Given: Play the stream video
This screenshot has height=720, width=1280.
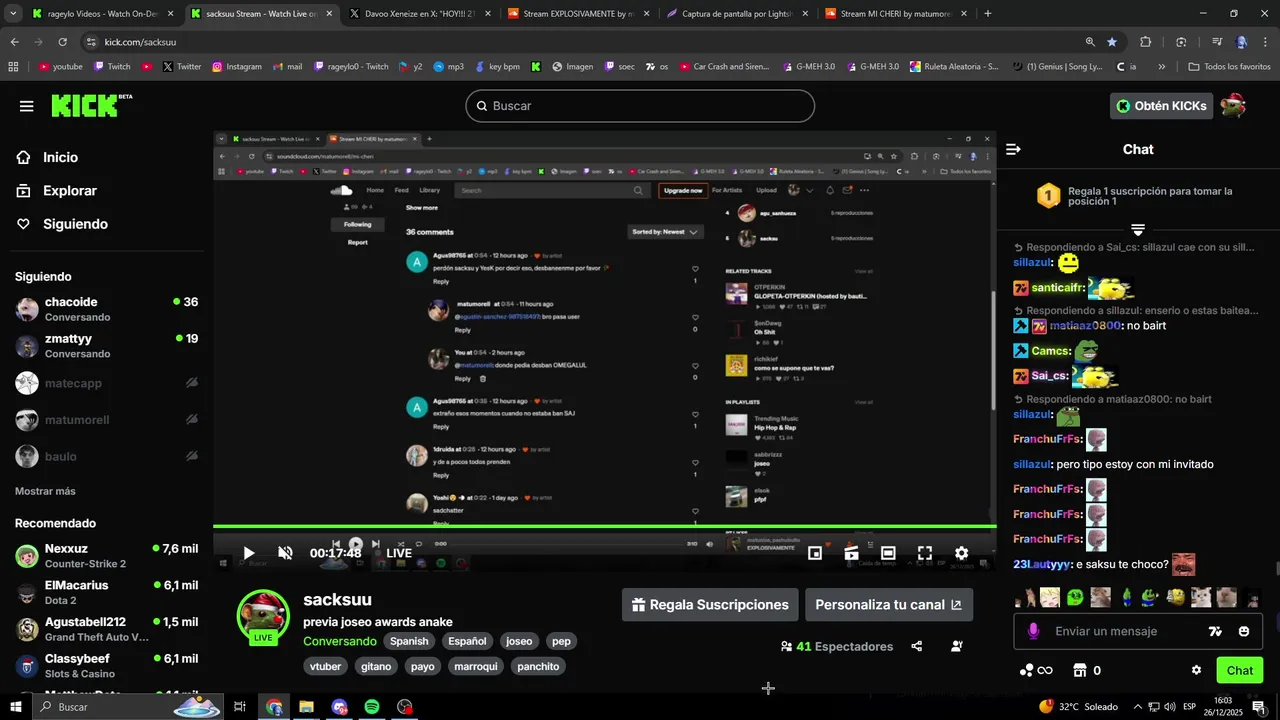Looking at the screenshot, I should pos(249,553).
